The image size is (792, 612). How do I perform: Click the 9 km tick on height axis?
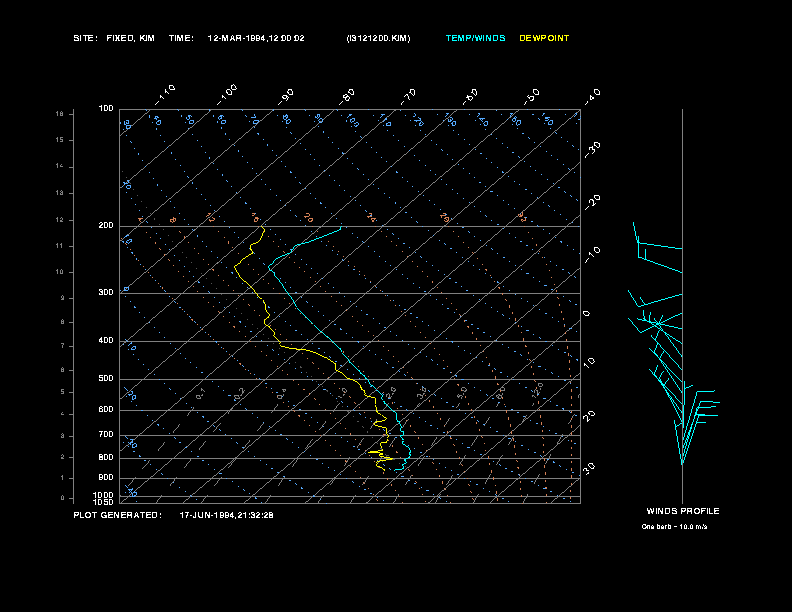(62, 298)
